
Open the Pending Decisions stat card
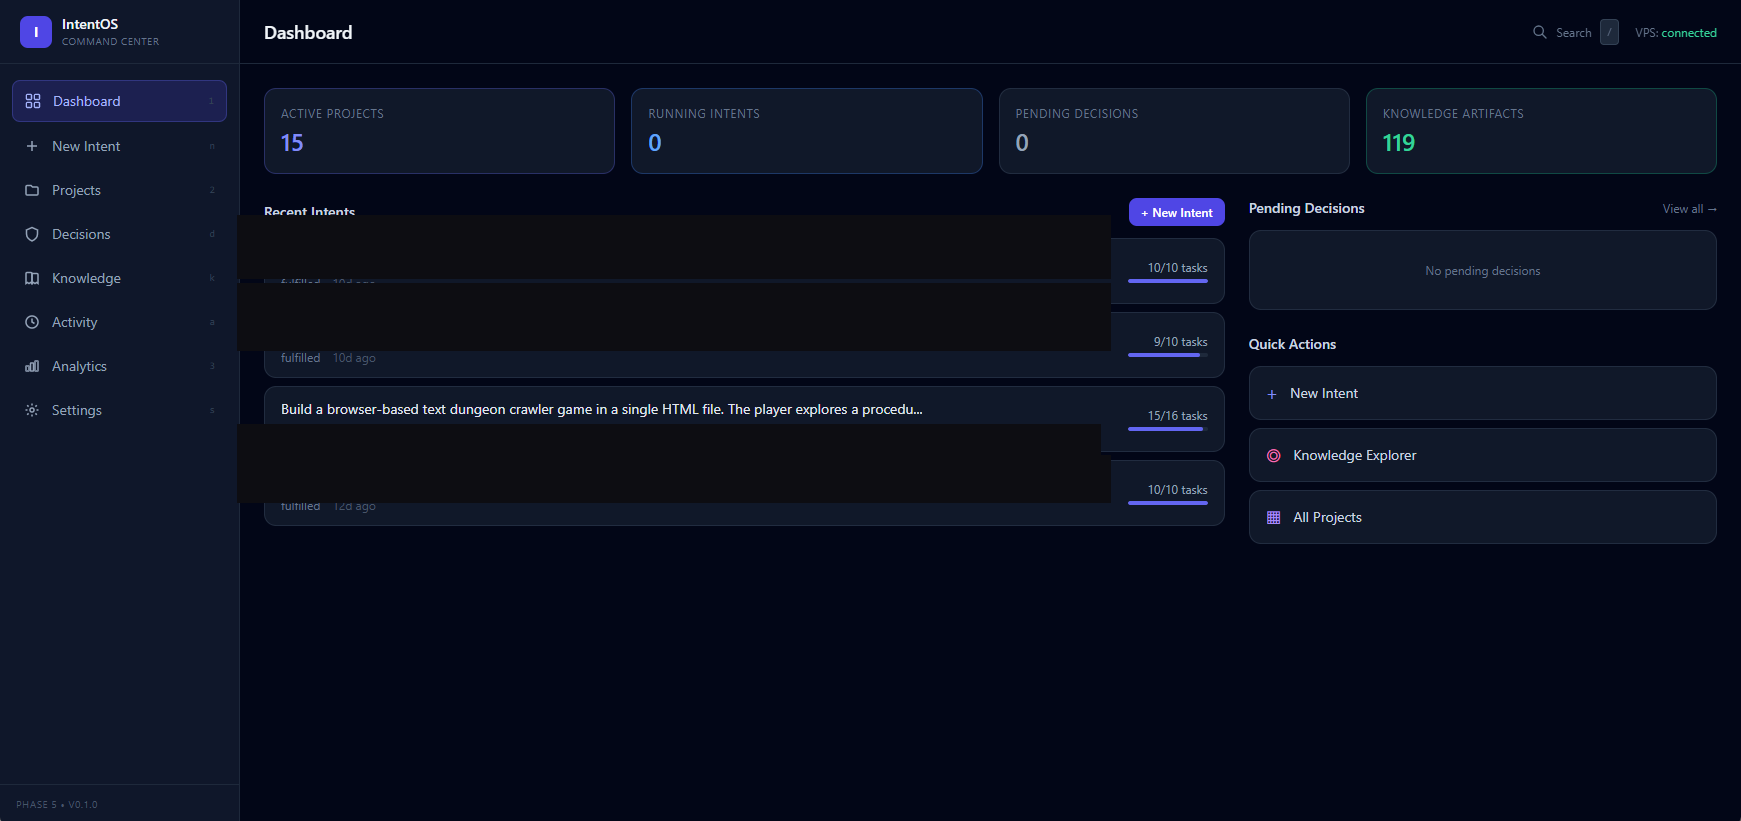pyautogui.click(x=1174, y=131)
